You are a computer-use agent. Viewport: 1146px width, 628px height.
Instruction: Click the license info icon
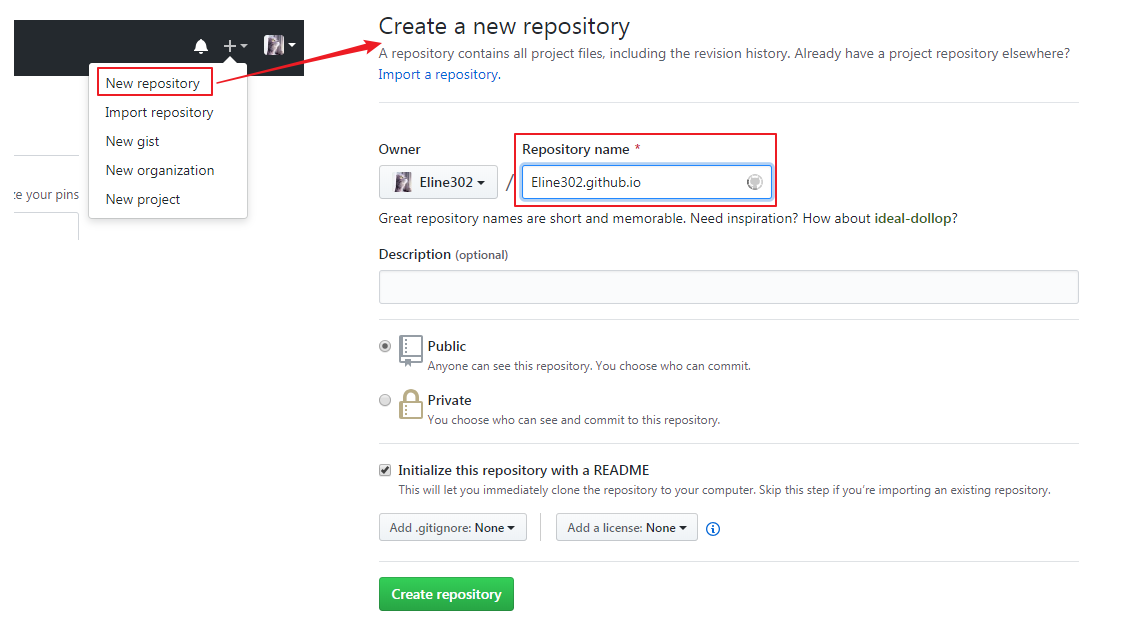coord(713,529)
